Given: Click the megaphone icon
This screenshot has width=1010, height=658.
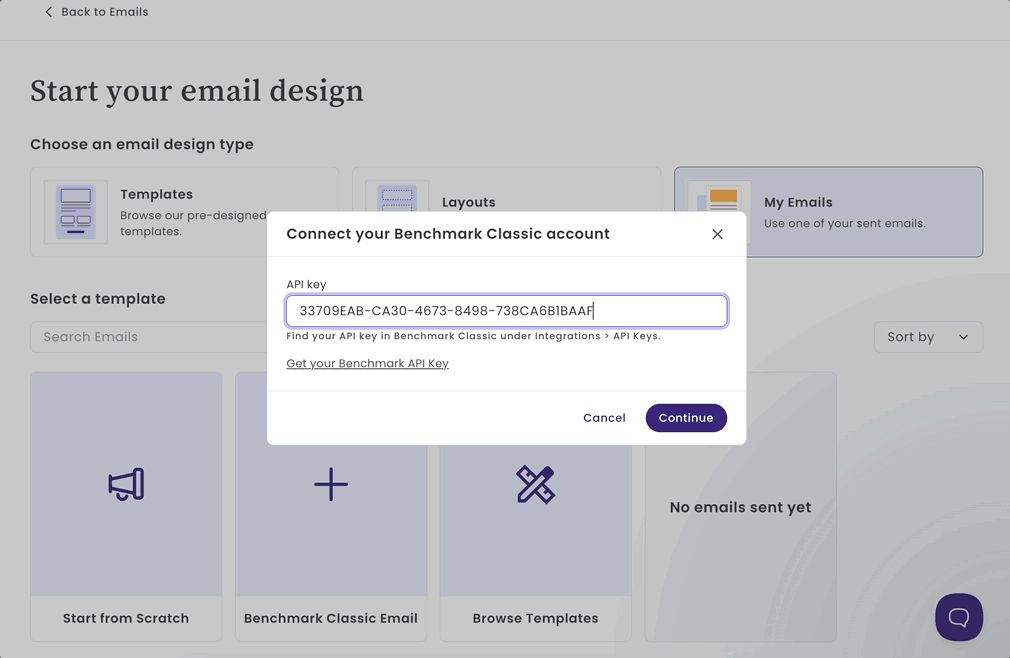Looking at the screenshot, I should coord(126,484).
